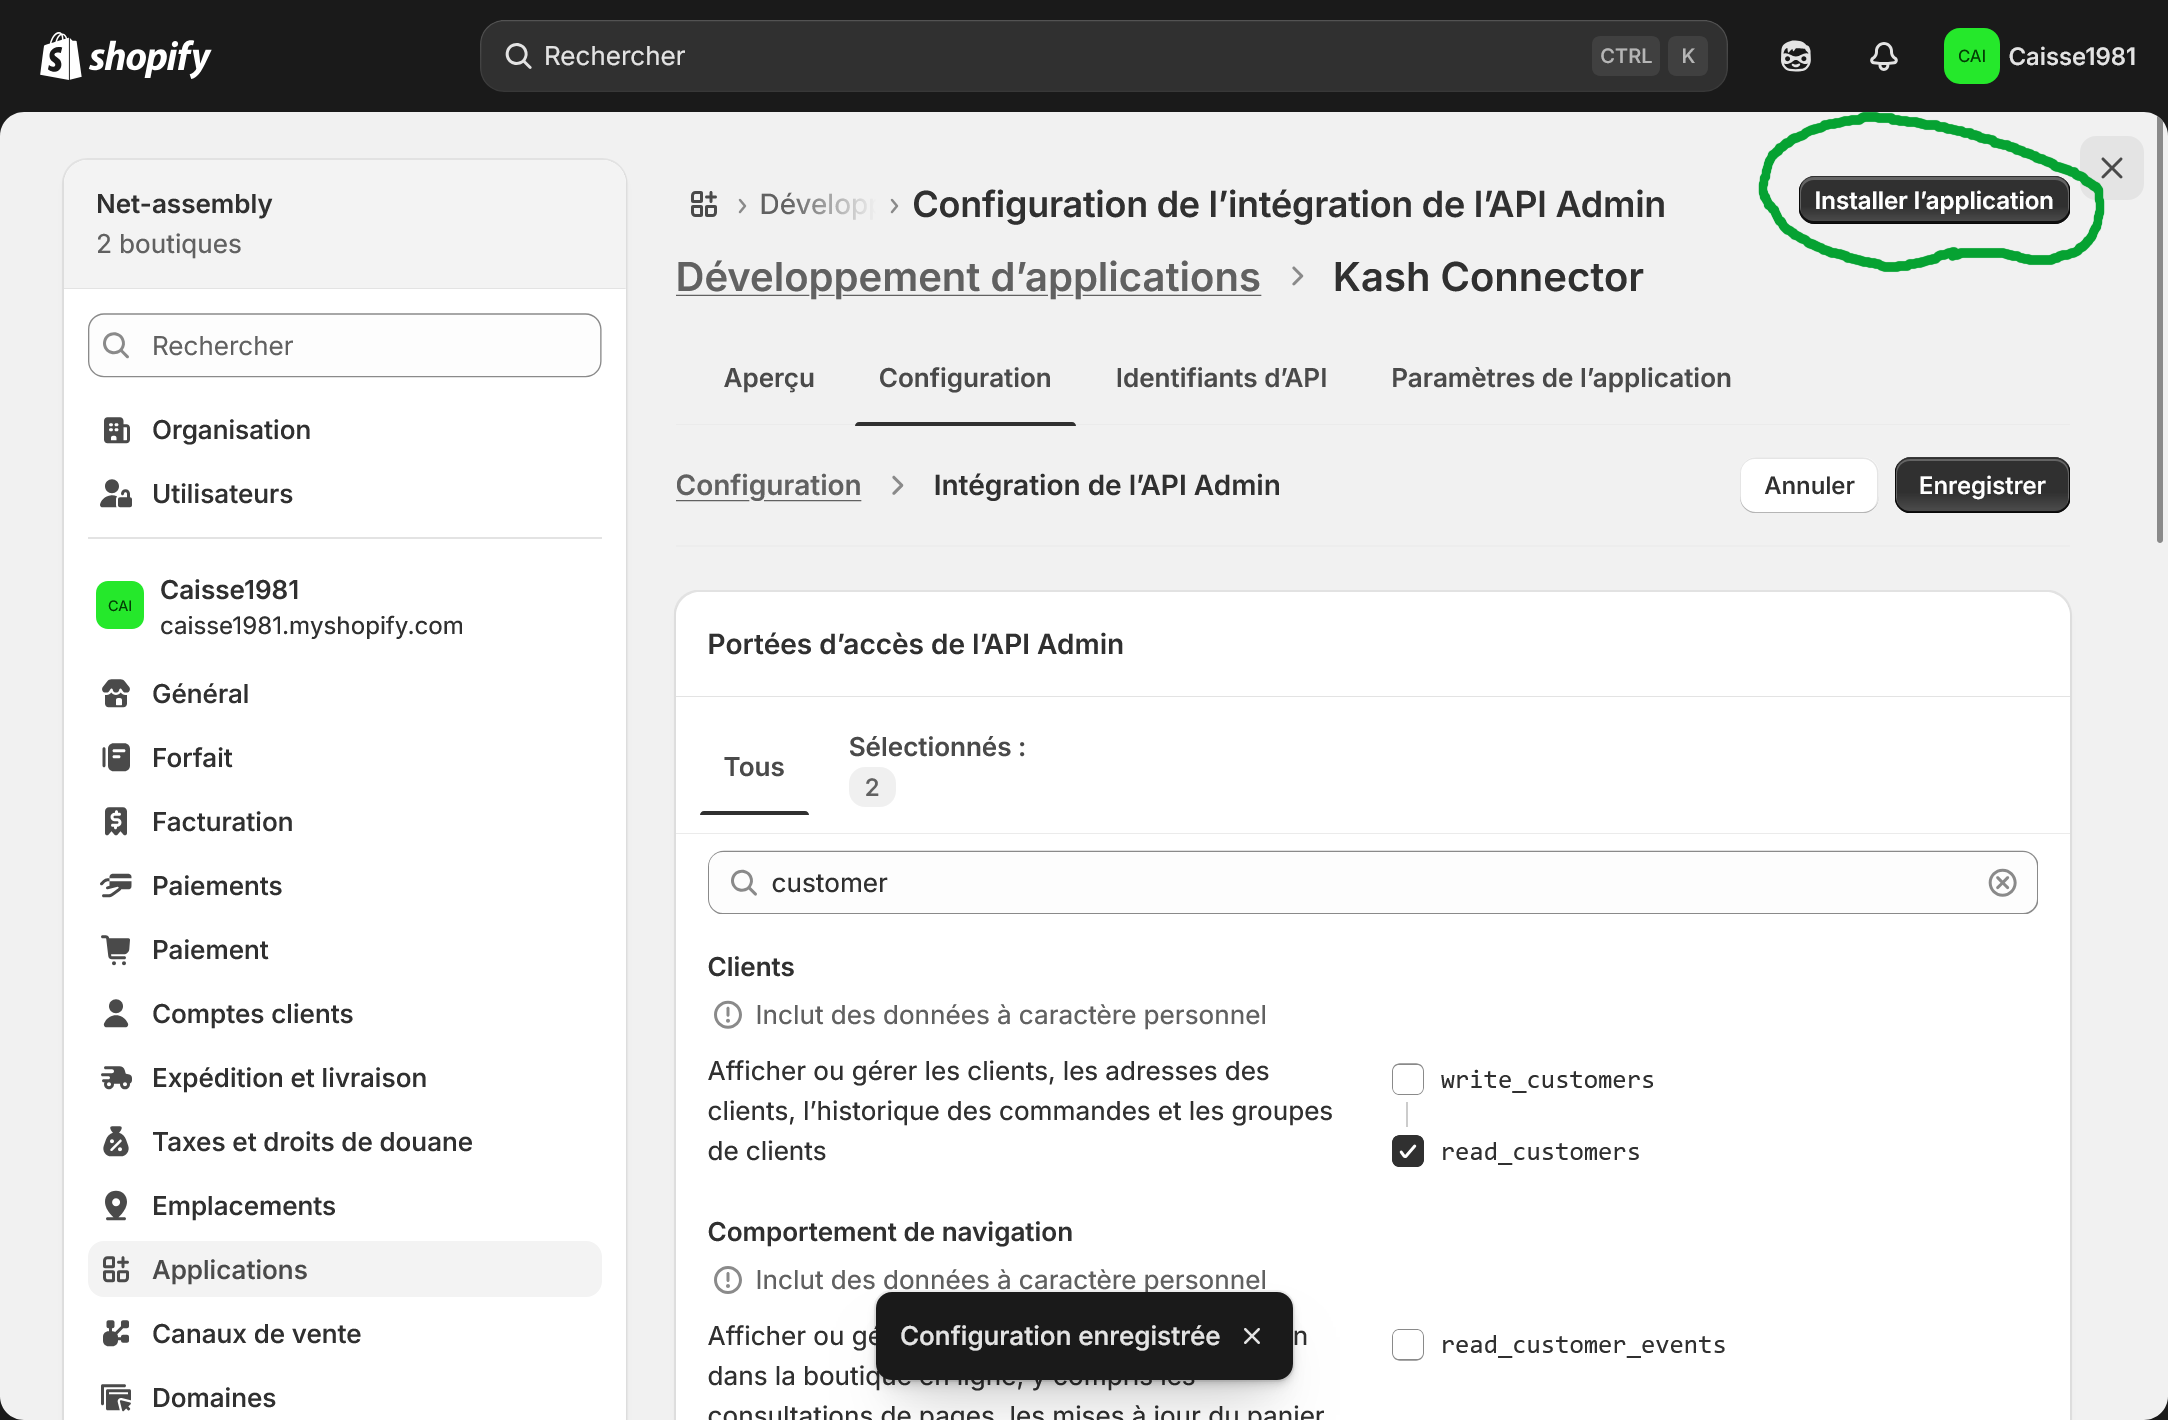Screen dimensions: 2168x1420
Task: Dismiss the Configuration enregistrée toast
Action: pos(1251,1336)
